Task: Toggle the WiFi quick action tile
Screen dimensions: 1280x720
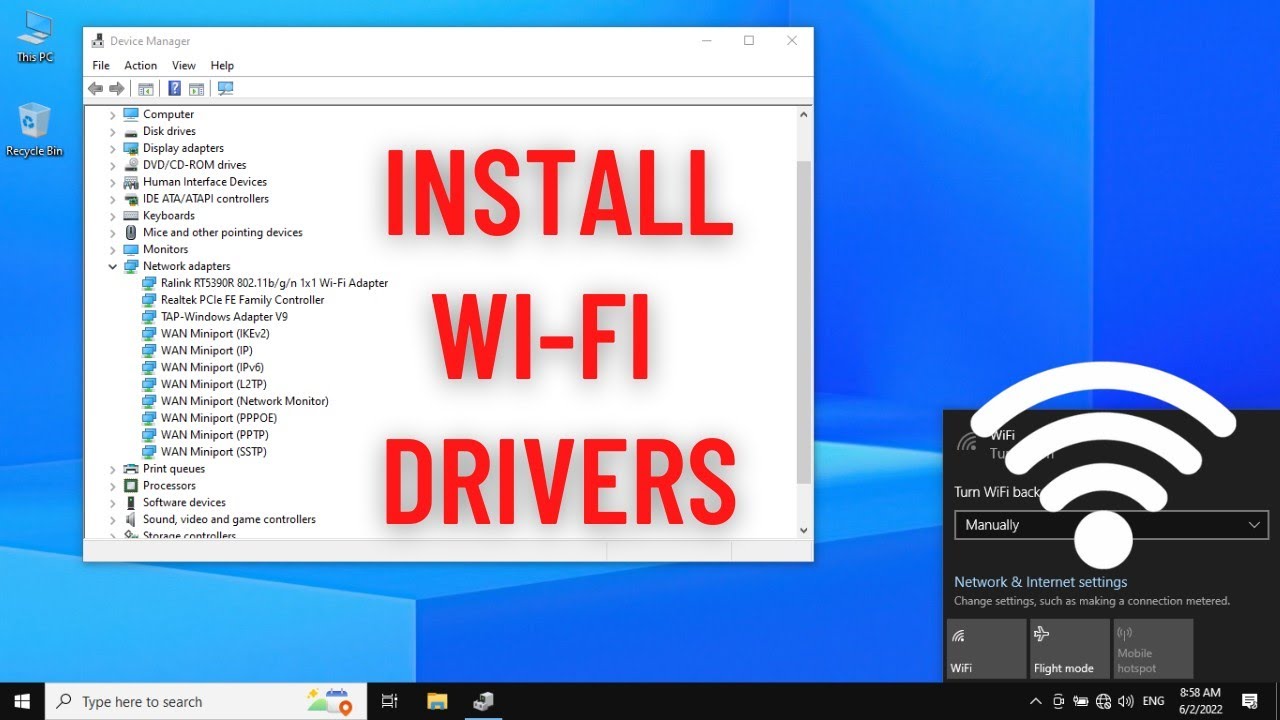Action: click(986, 648)
